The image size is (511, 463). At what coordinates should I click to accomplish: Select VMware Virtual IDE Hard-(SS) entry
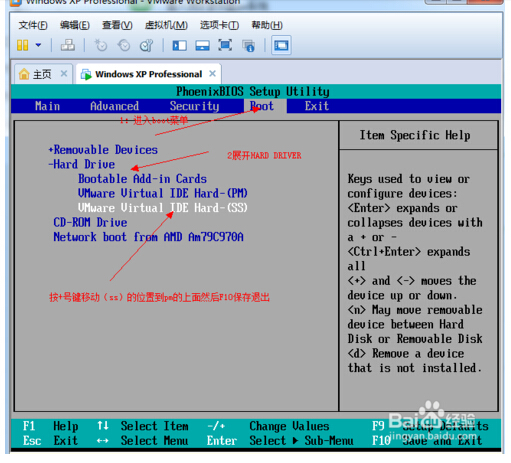click(163, 208)
